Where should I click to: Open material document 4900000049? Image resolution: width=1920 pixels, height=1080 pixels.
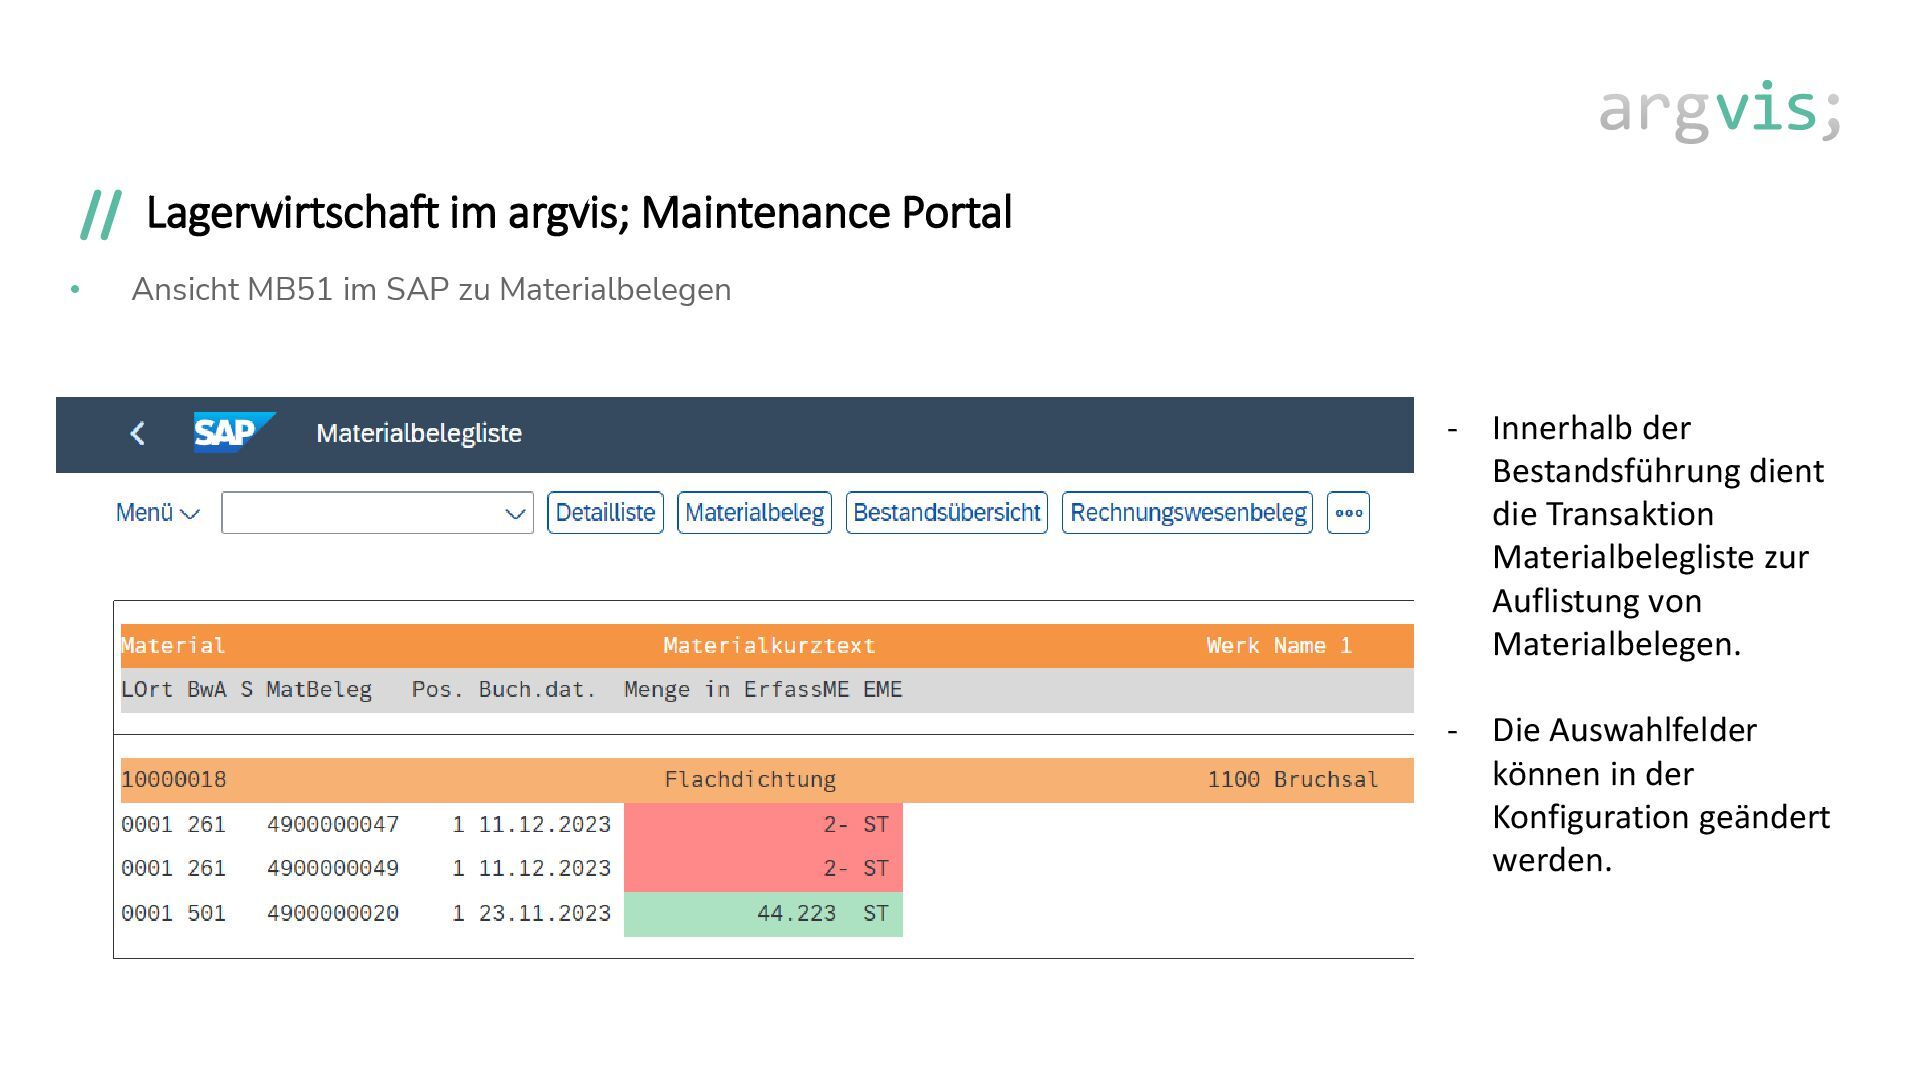tap(333, 869)
